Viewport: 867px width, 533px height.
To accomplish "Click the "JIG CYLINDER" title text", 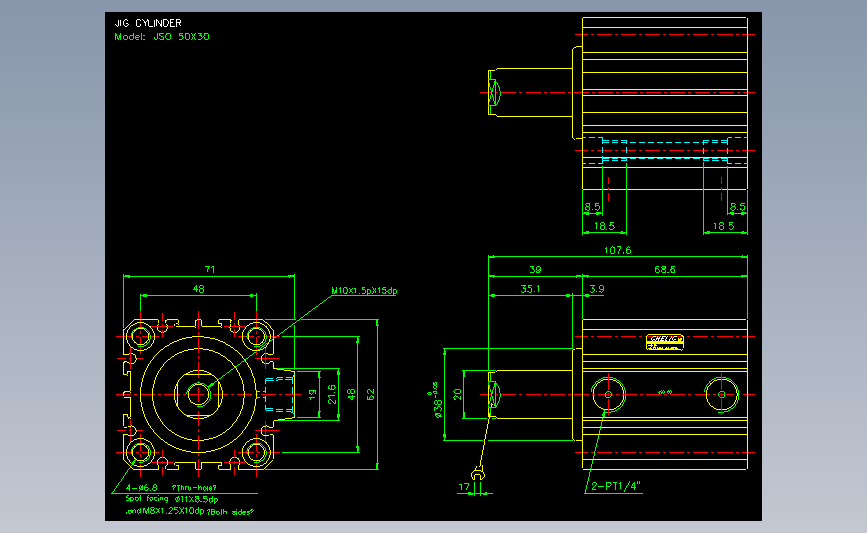I will pyautogui.click(x=148, y=23).
